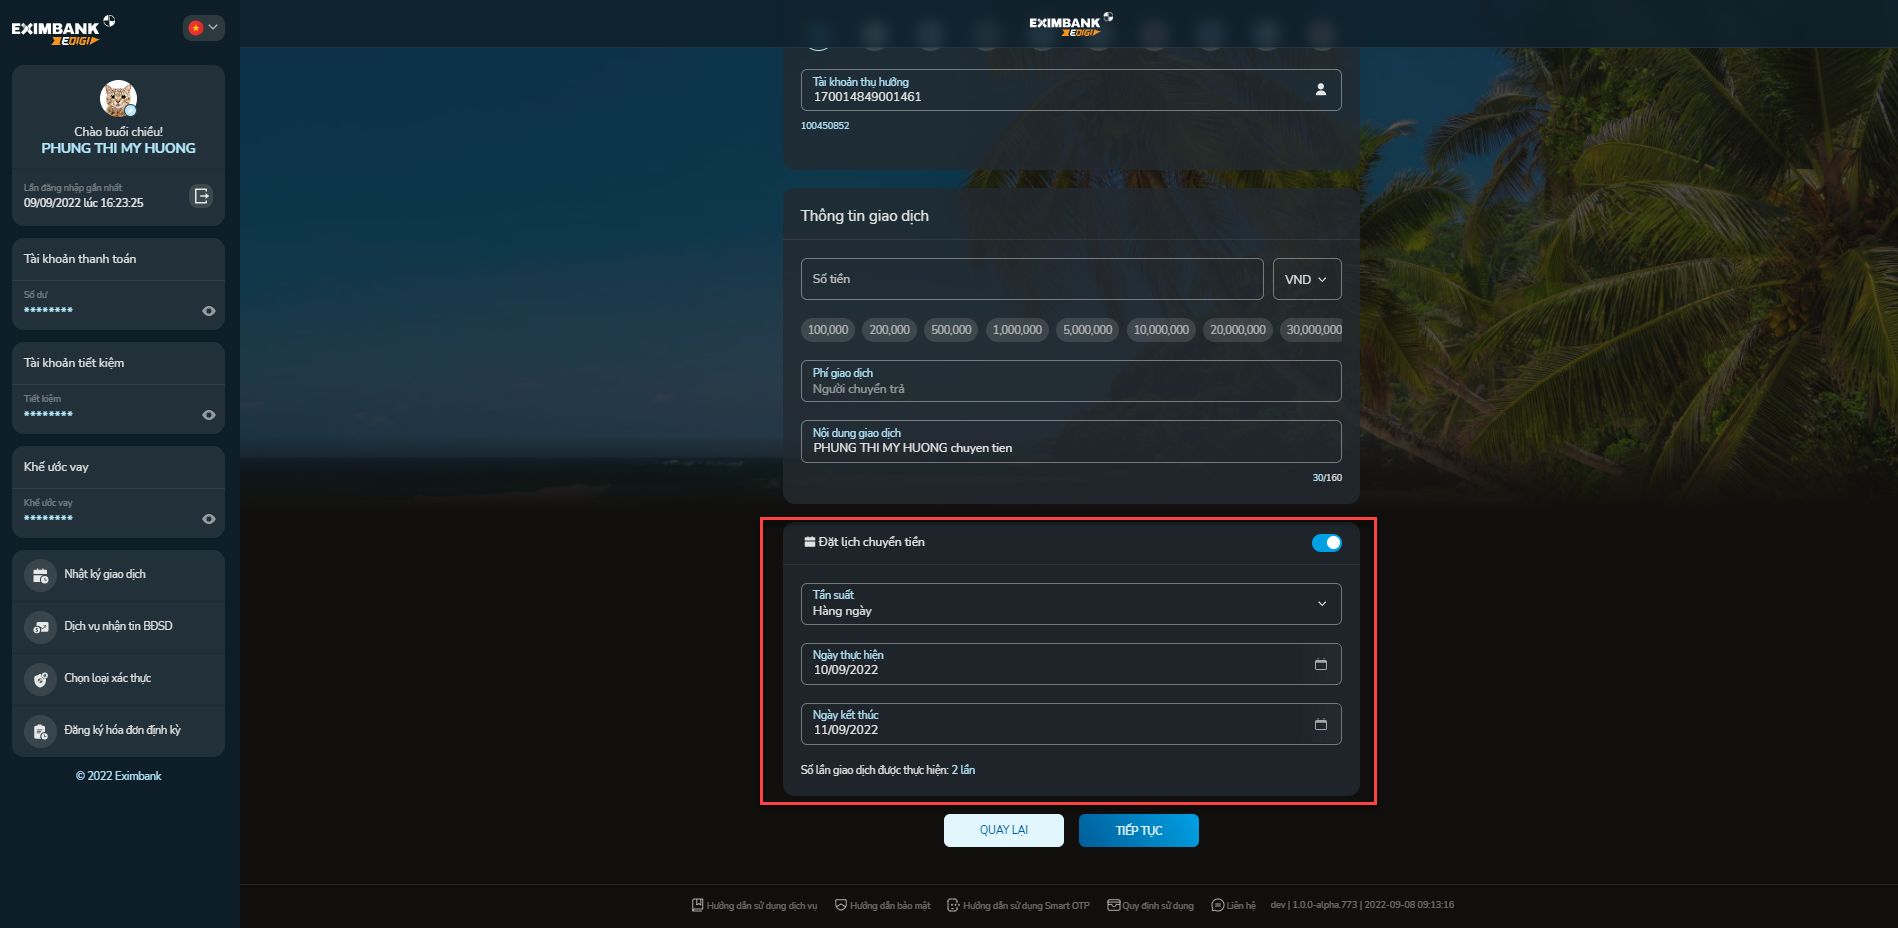Disable the Đặt lịch chuyển tiền switch

1326,543
